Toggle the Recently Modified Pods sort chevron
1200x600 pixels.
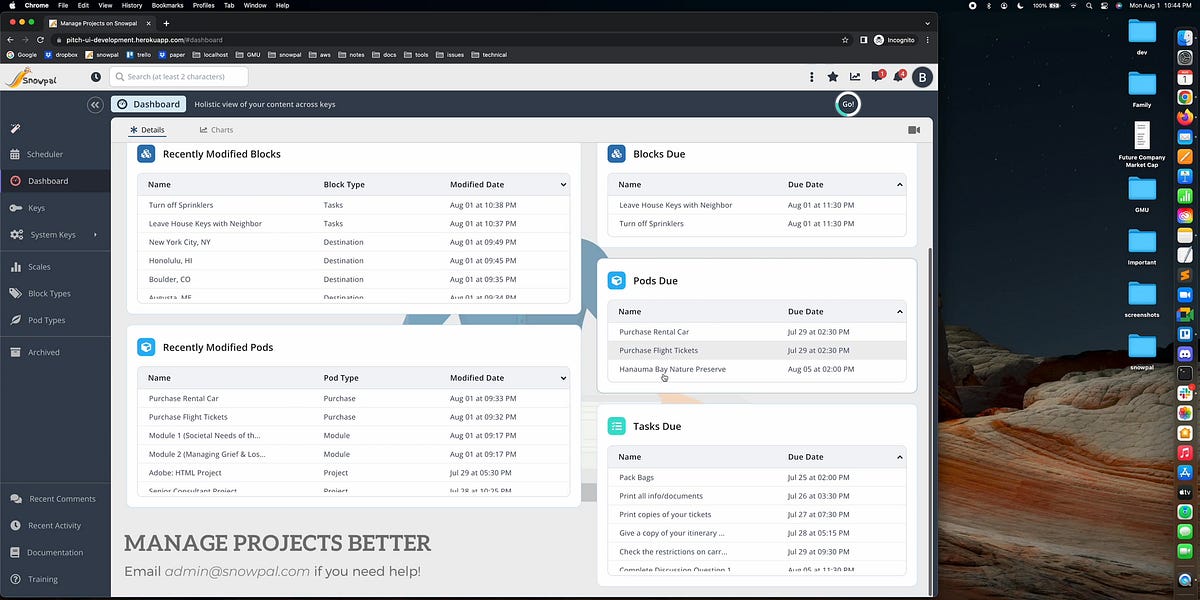564,378
